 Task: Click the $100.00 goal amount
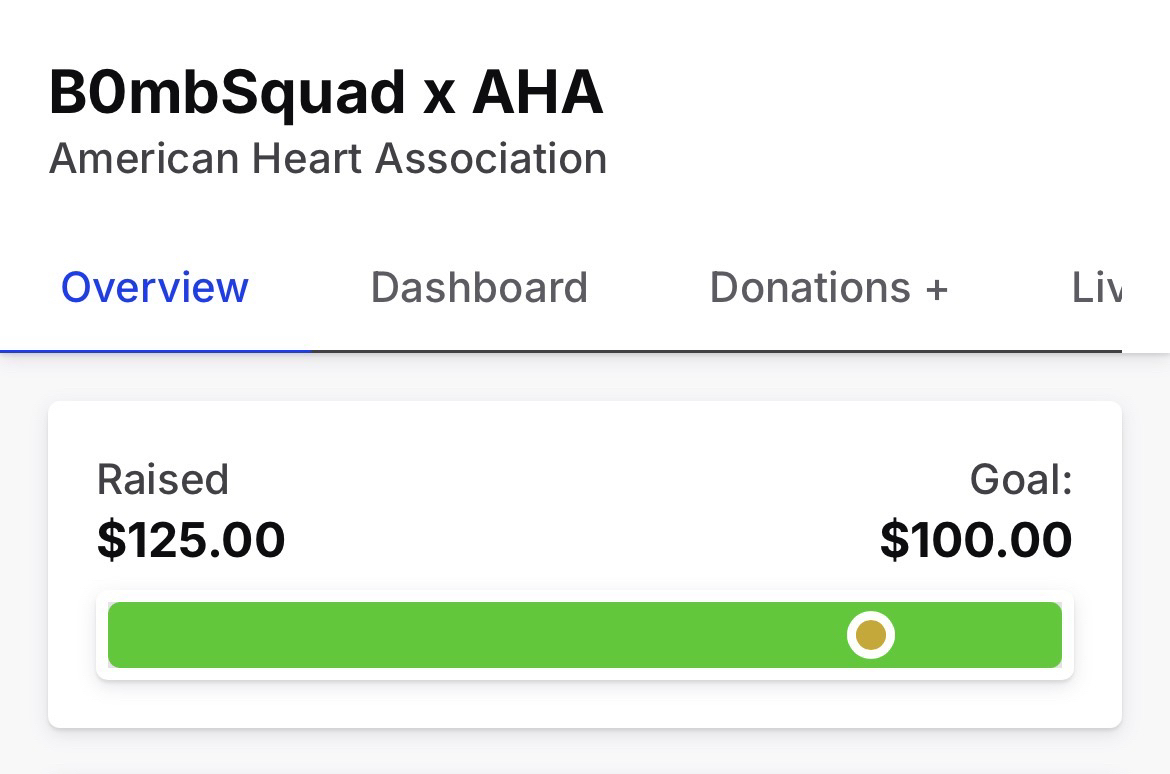[x=976, y=540]
